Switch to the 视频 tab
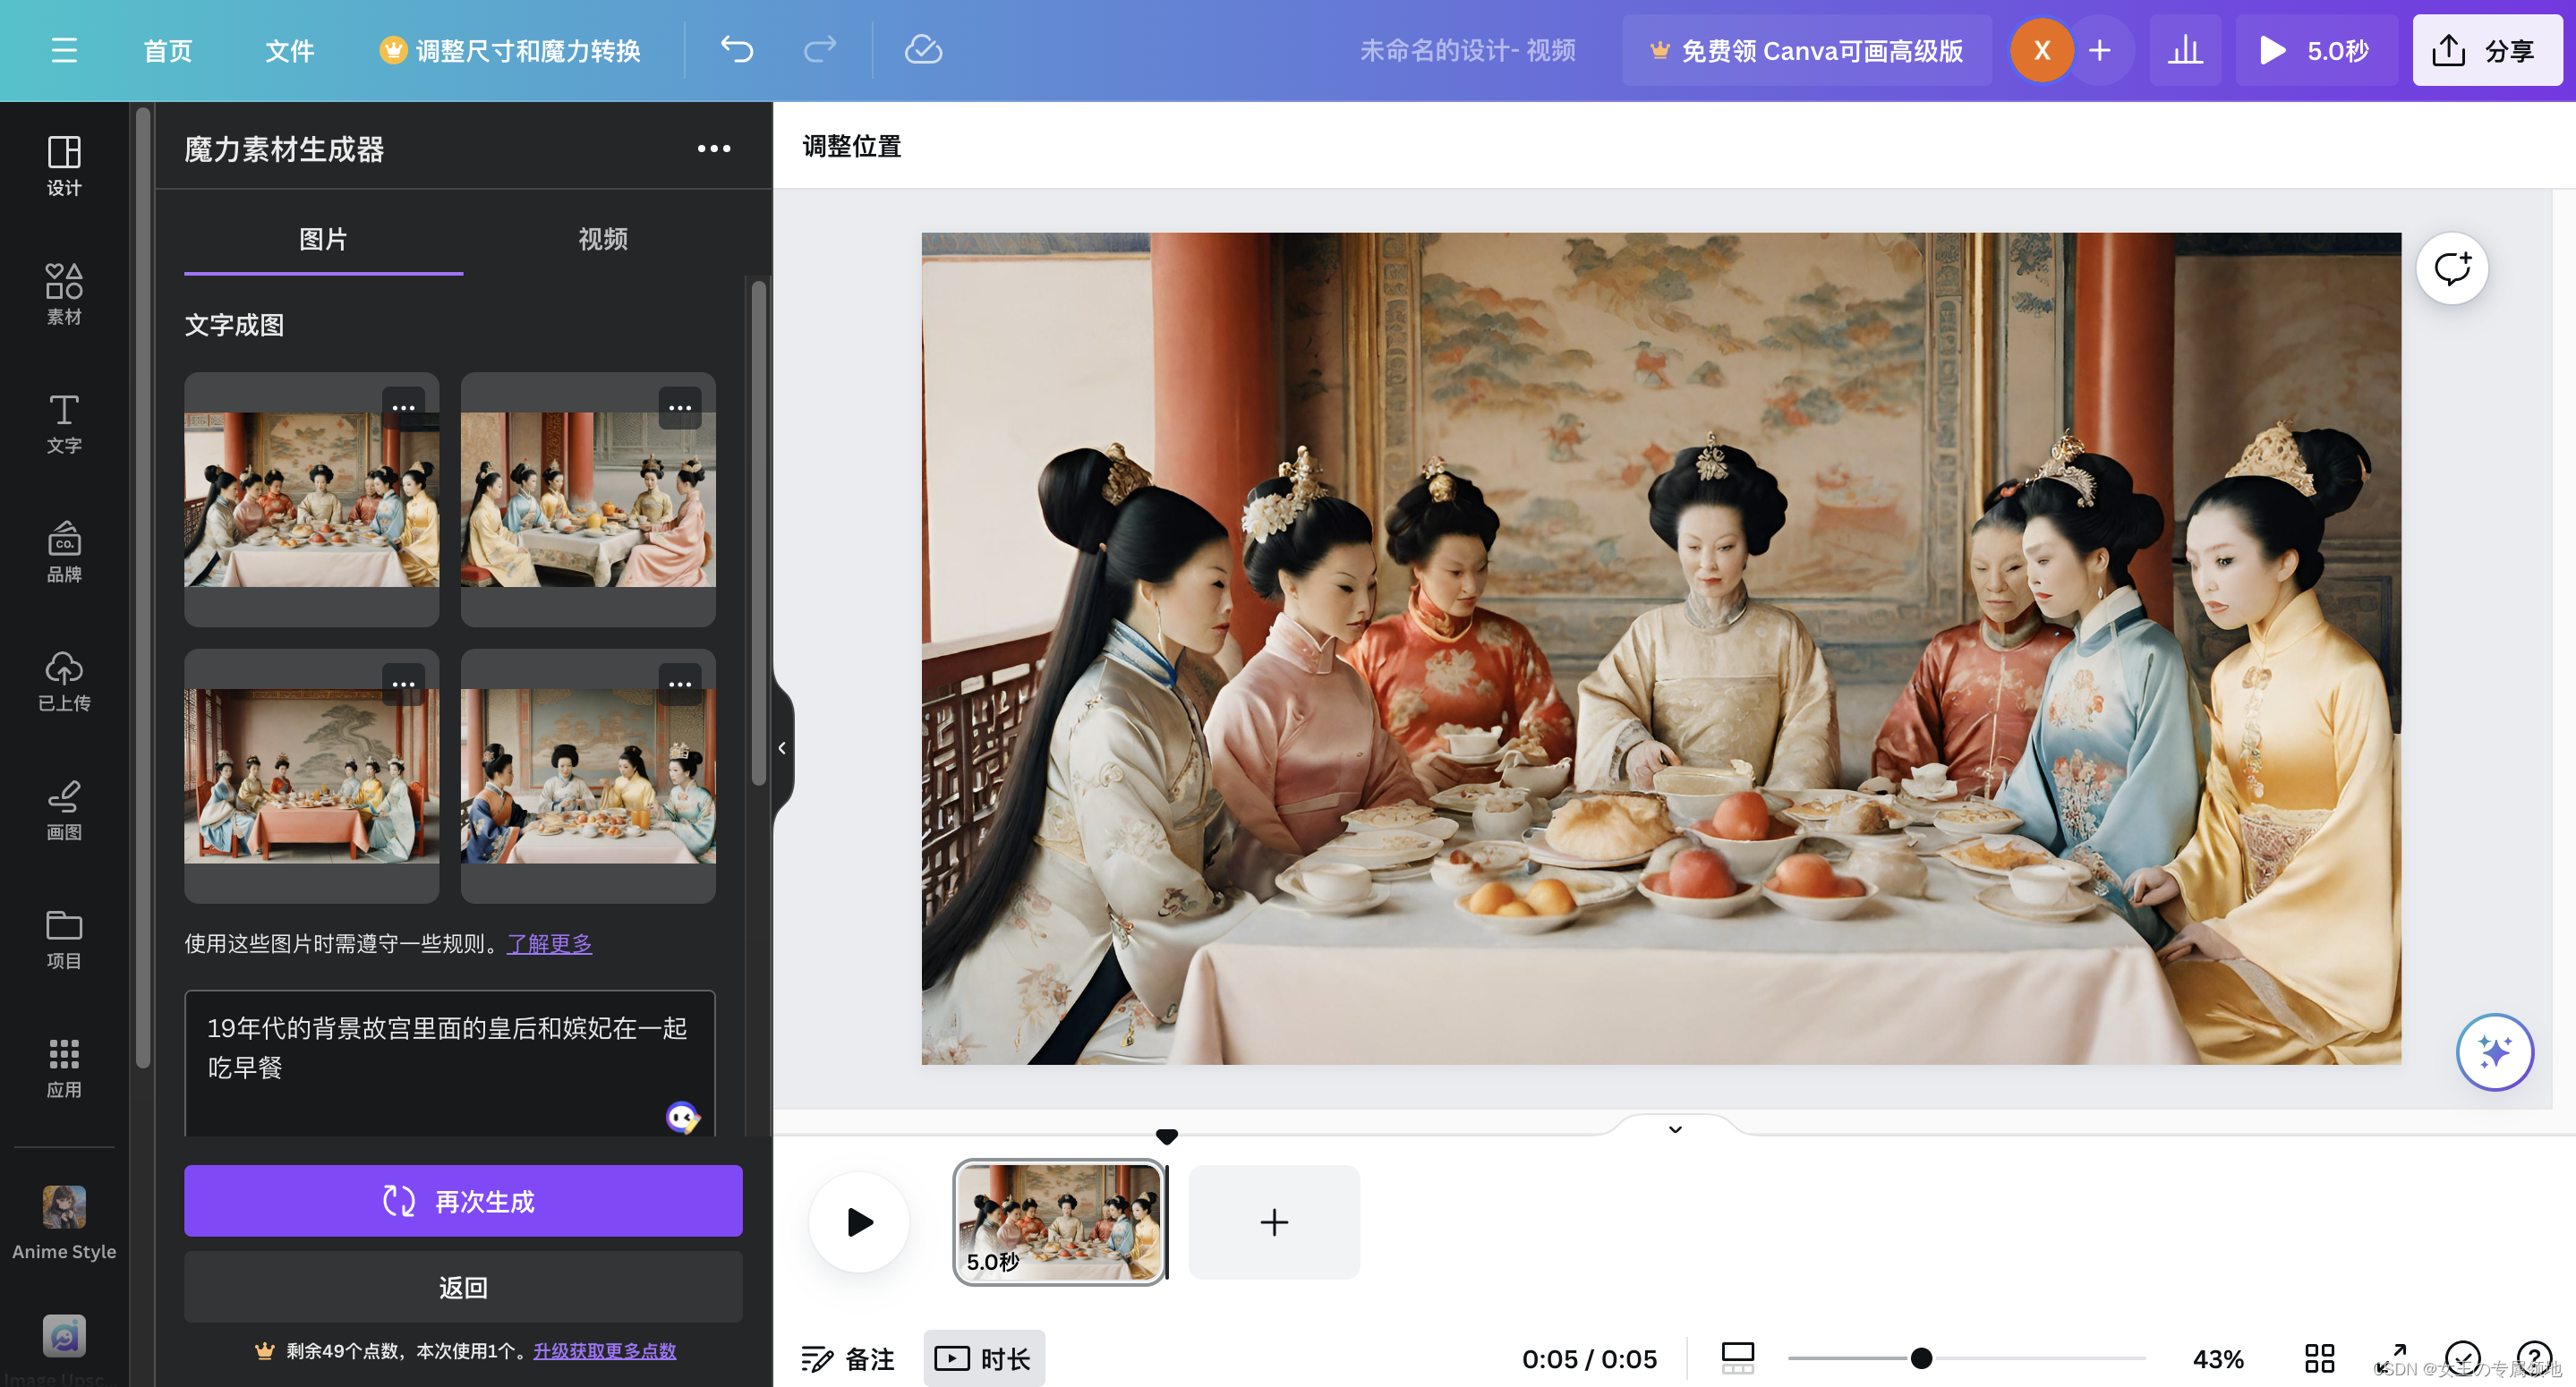Screen dimensions: 2576x1387 click(602, 239)
